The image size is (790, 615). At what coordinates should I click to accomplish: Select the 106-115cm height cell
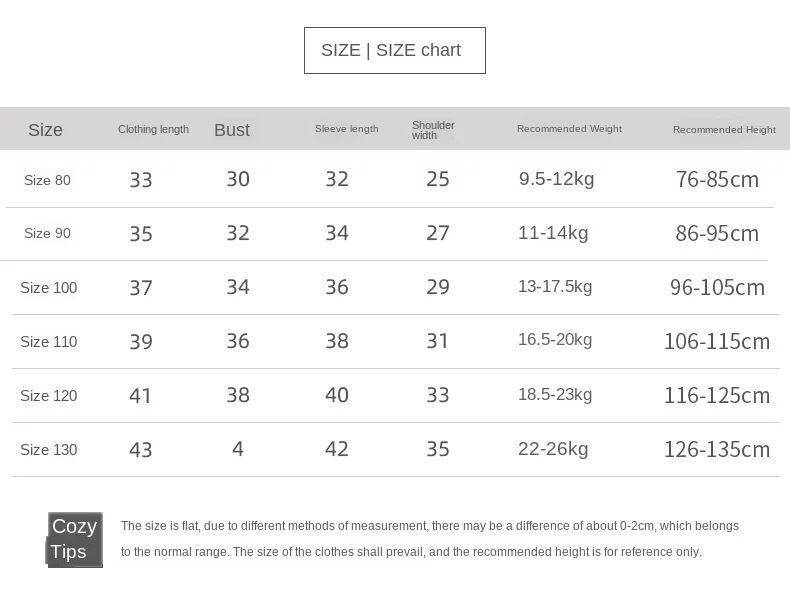point(717,342)
